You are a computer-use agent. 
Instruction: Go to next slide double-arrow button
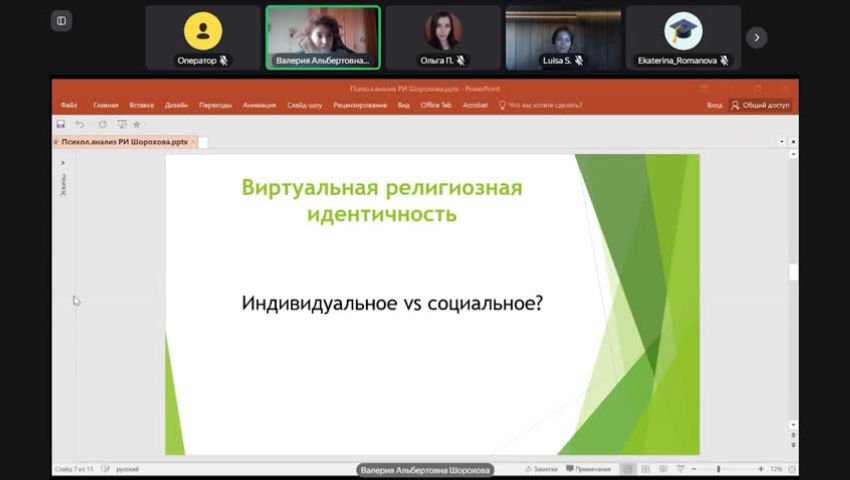point(793,445)
